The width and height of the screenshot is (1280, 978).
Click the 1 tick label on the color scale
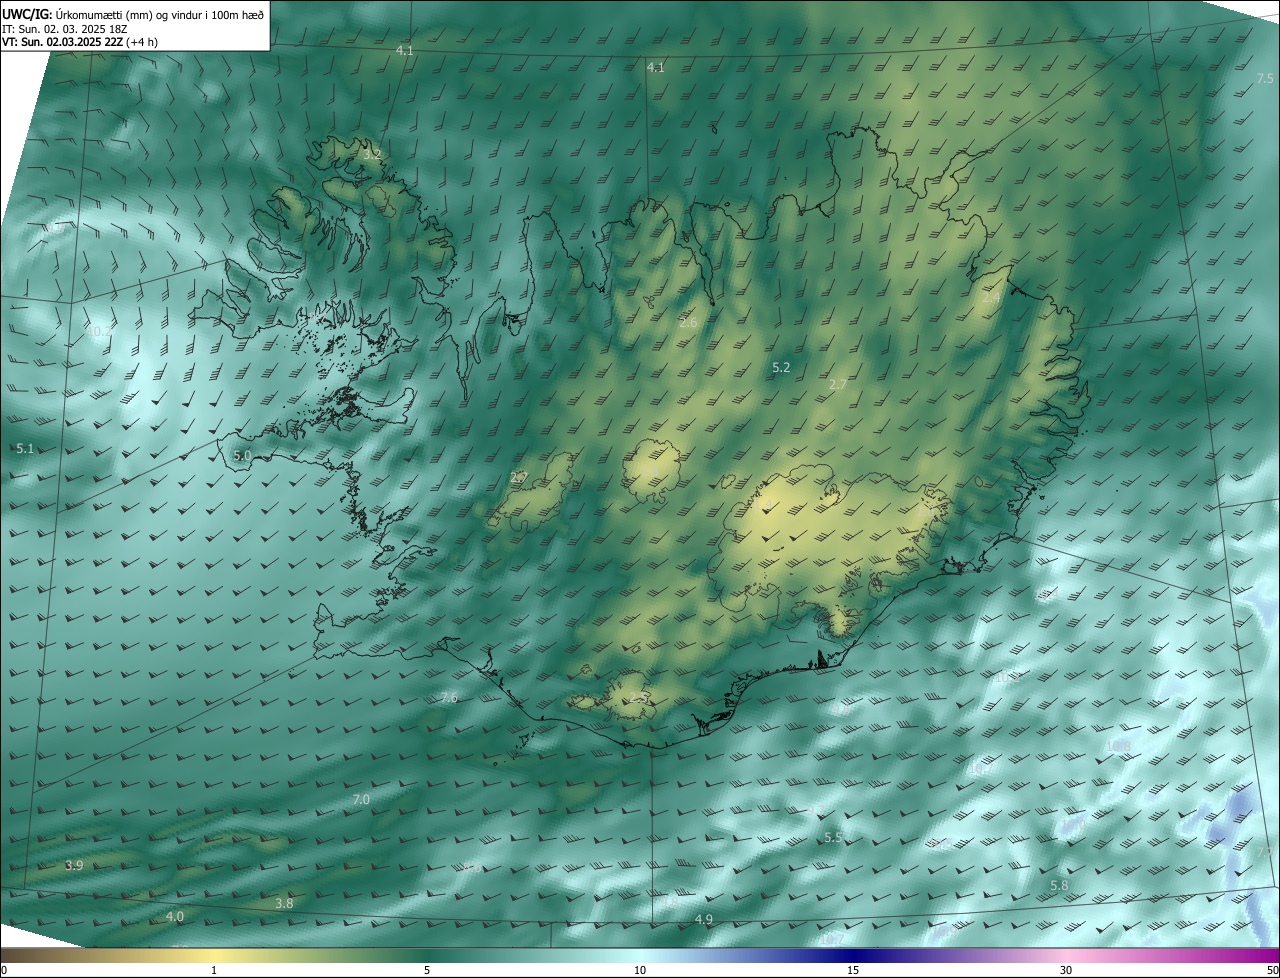[214, 970]
